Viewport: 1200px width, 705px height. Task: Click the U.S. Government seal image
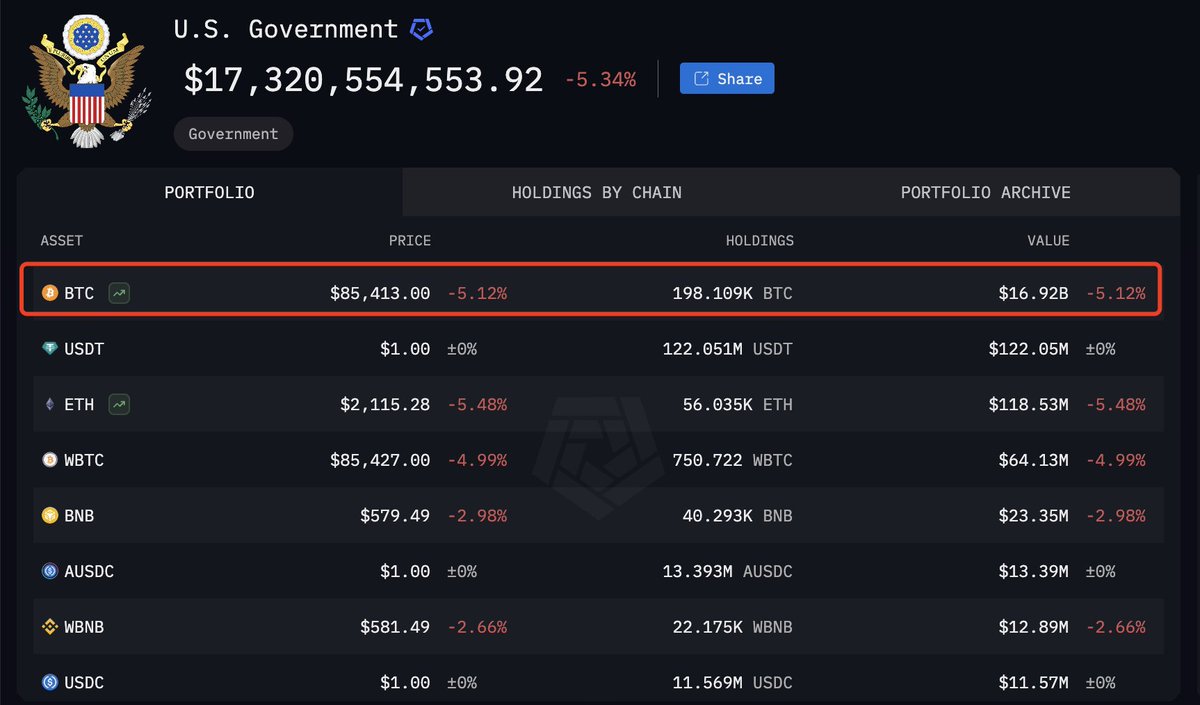[x=86, y=82]
